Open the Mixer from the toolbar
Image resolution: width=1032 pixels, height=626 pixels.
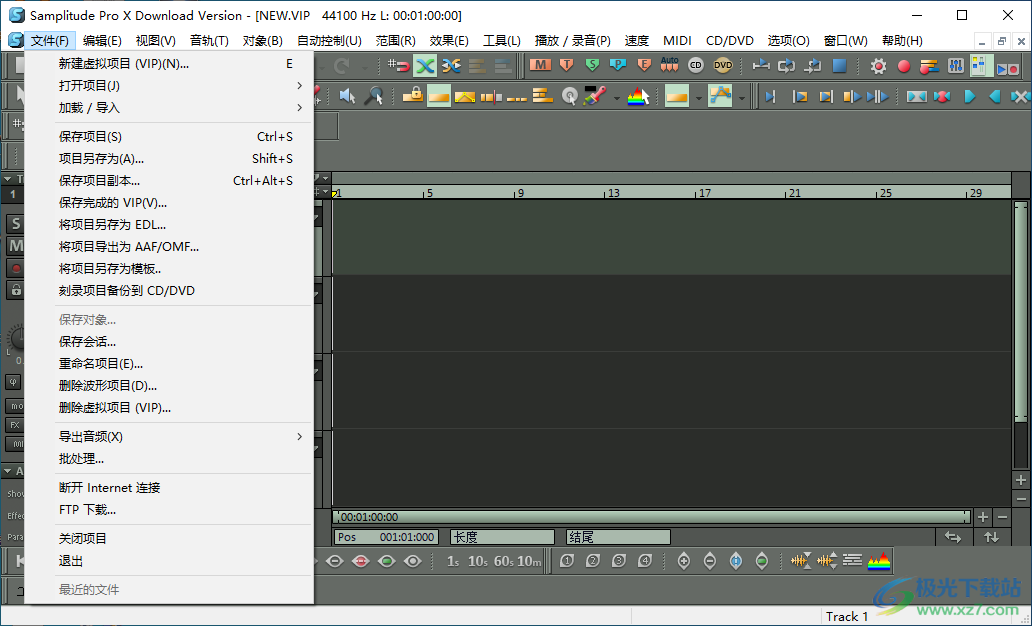[955, 66]
